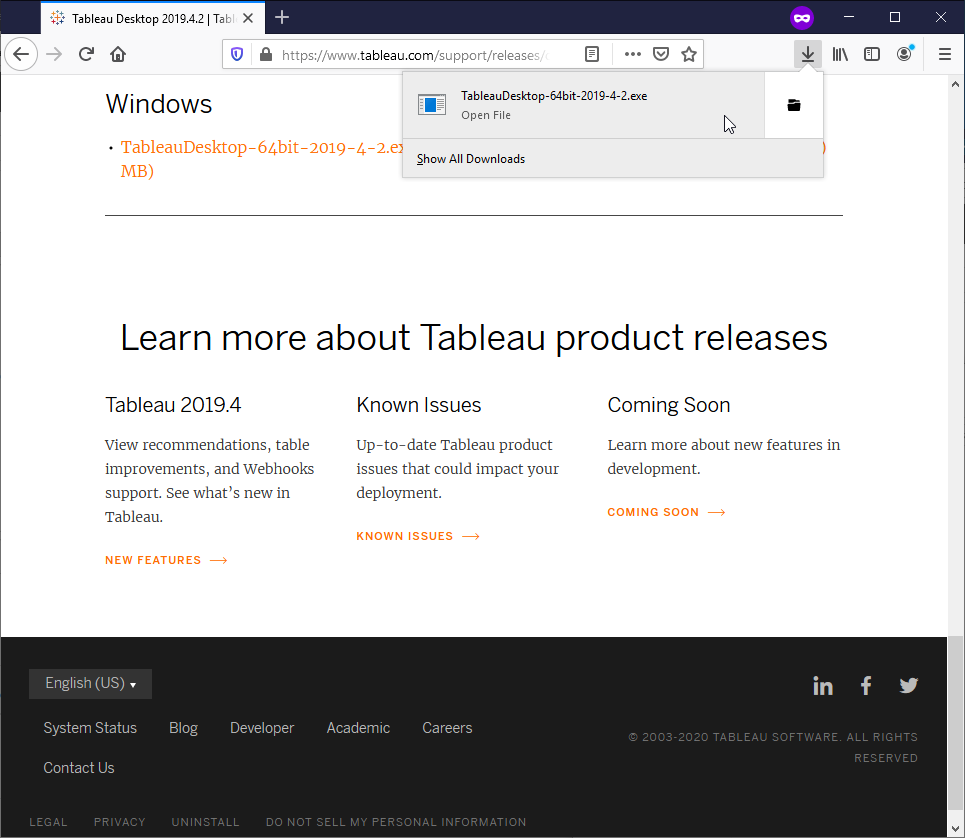Open System Status footer link

[x=90, y=728]
